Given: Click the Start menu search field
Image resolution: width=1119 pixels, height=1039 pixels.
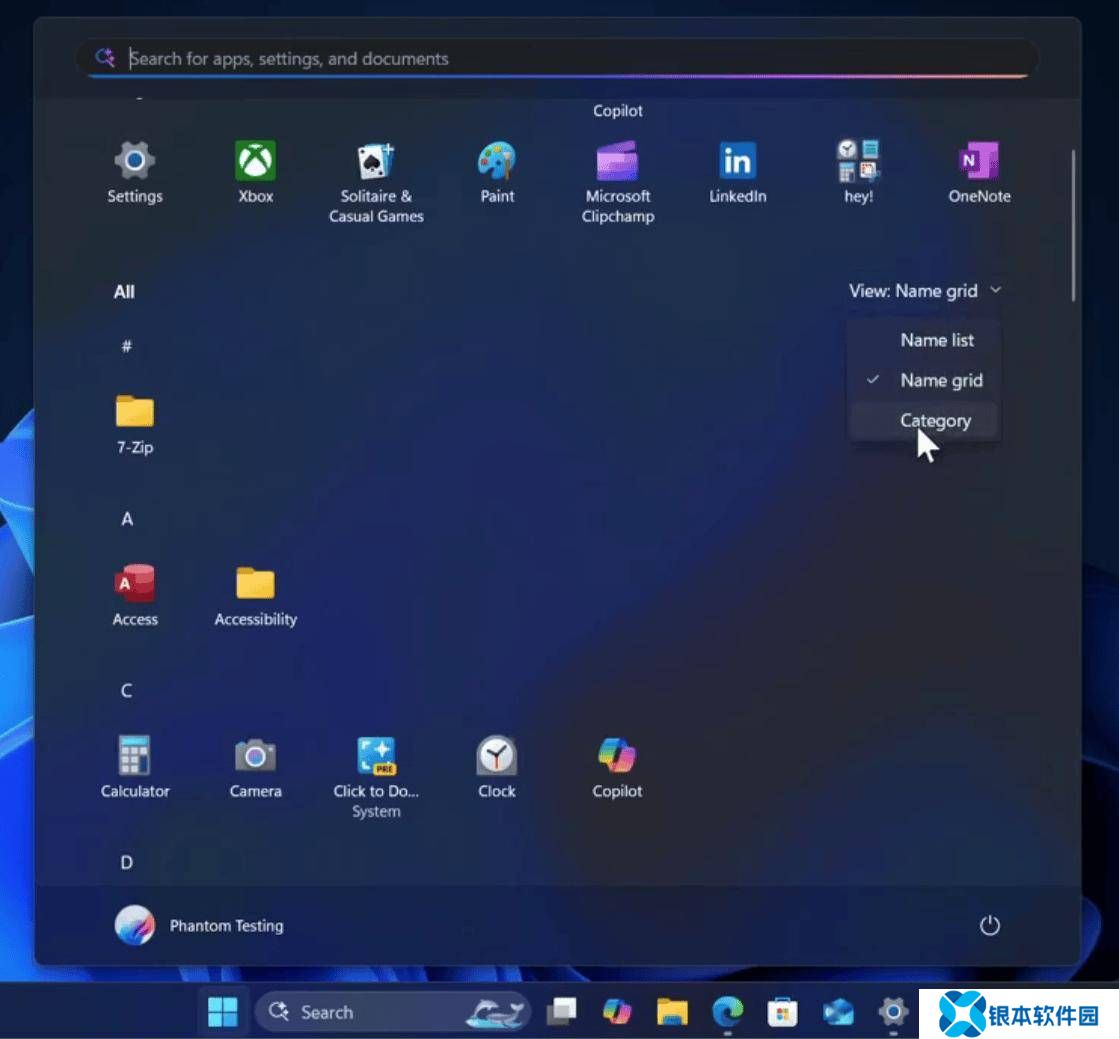Looking at the screenshot, I should [557, 59].
